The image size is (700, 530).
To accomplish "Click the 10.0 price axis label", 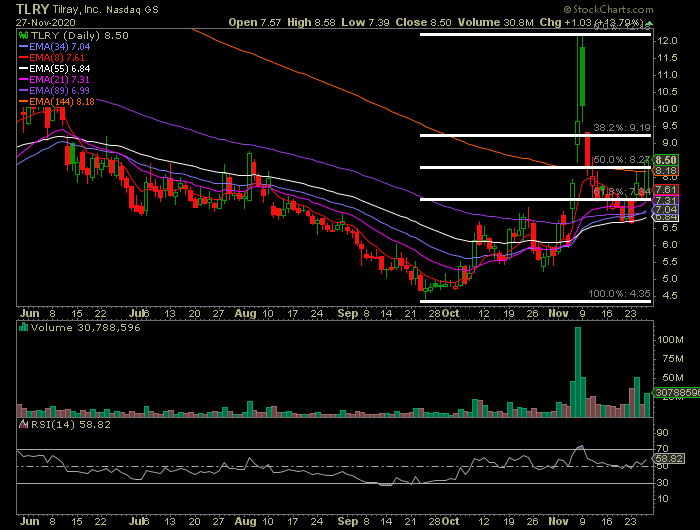I will [667, 109].
